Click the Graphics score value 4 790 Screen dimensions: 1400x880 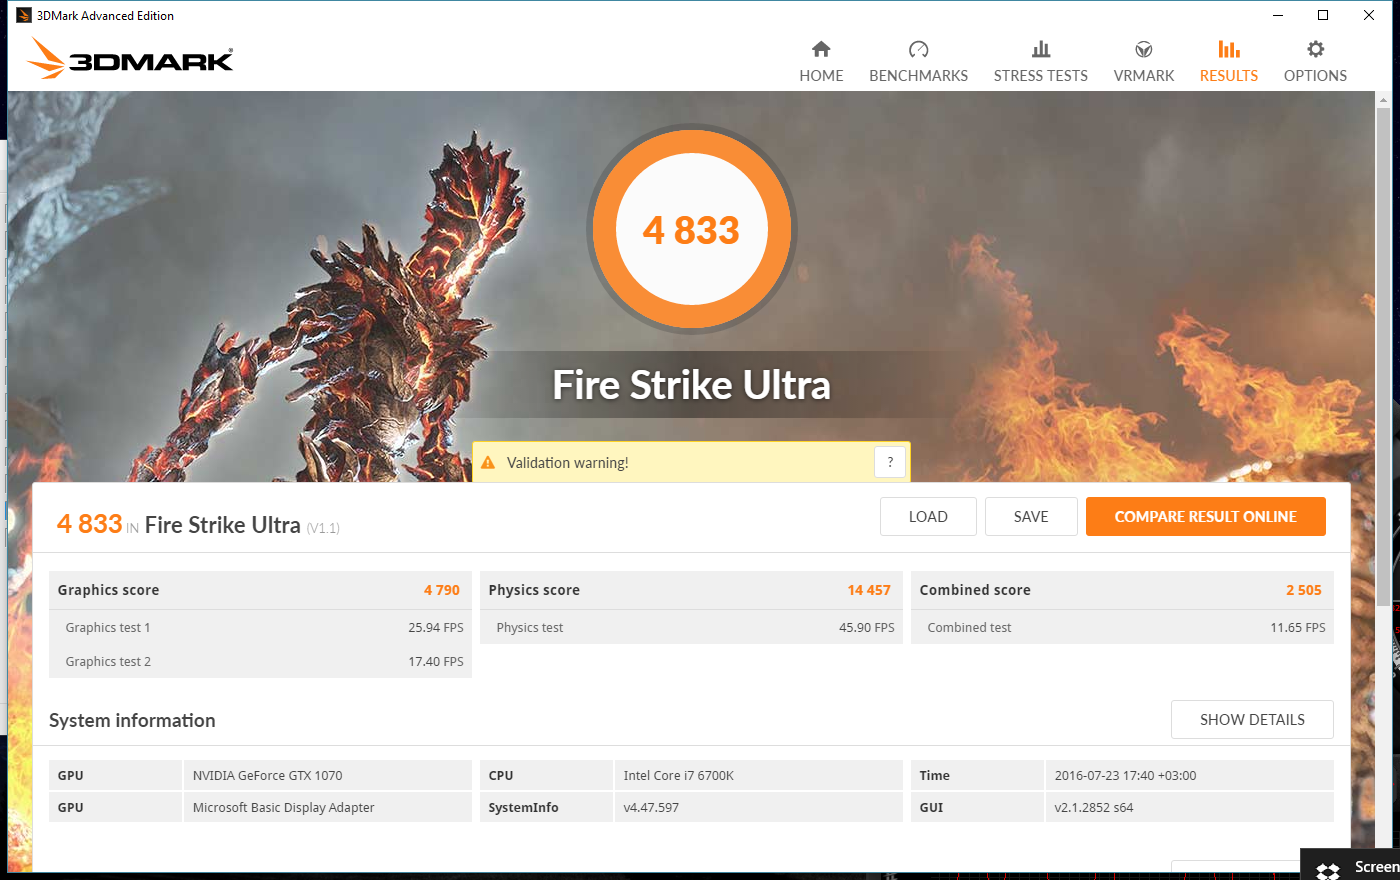(442, 590)
